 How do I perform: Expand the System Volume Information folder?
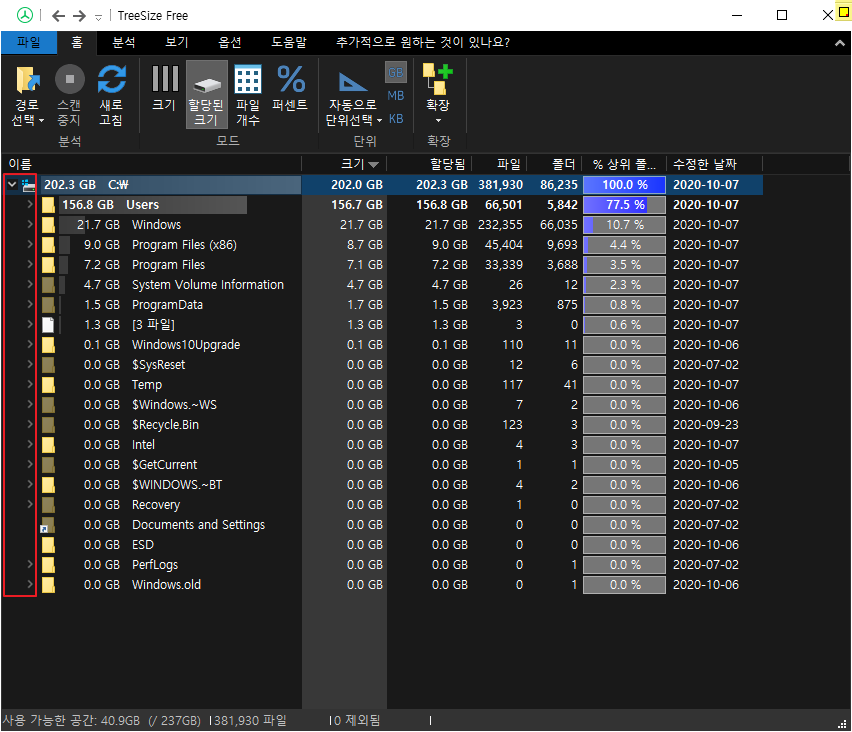point(30,284)
